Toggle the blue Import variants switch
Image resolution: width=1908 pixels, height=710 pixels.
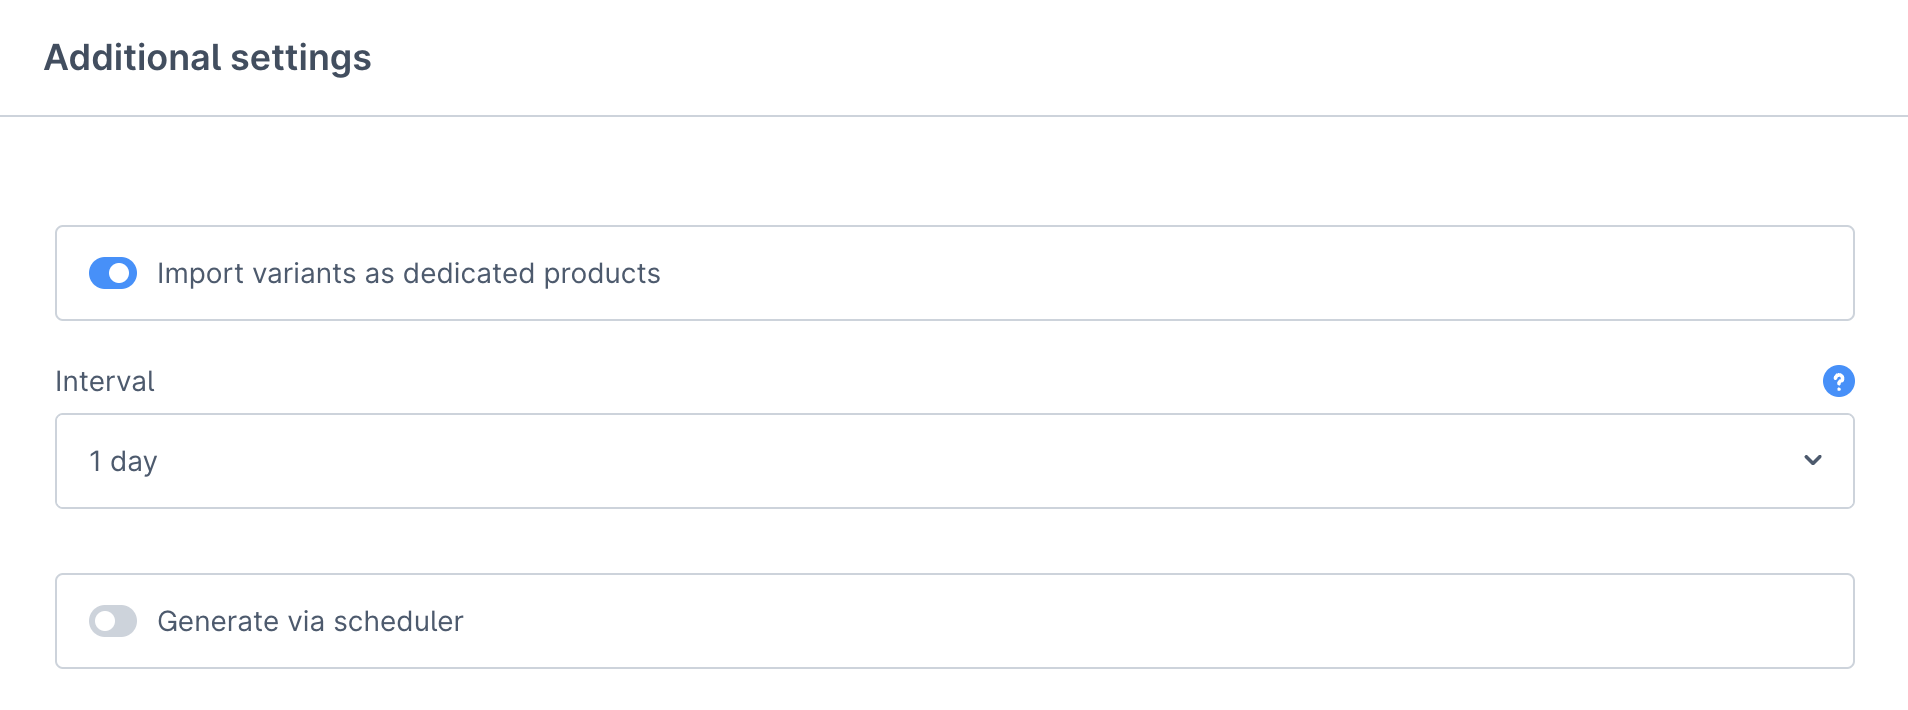113,273
